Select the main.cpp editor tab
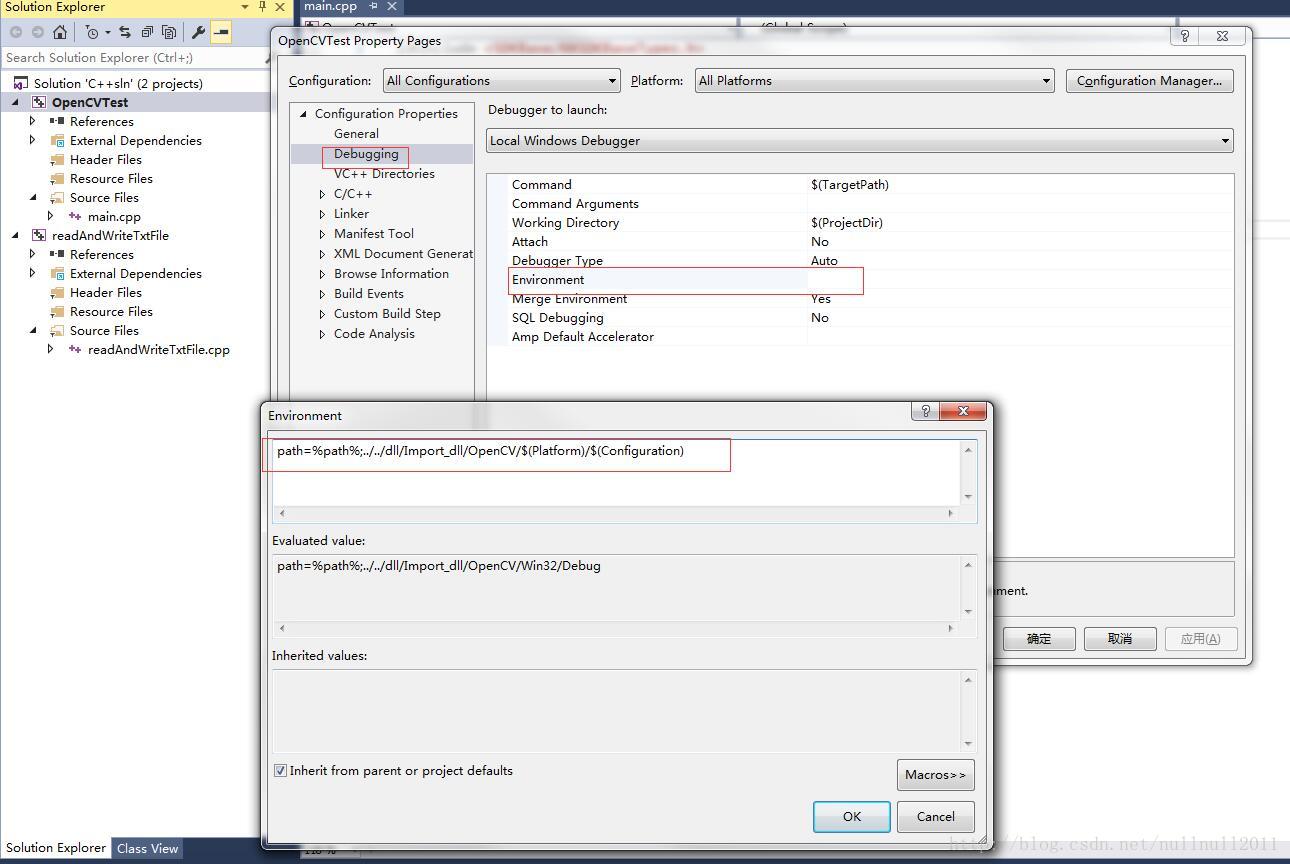 tap(330, 6)
